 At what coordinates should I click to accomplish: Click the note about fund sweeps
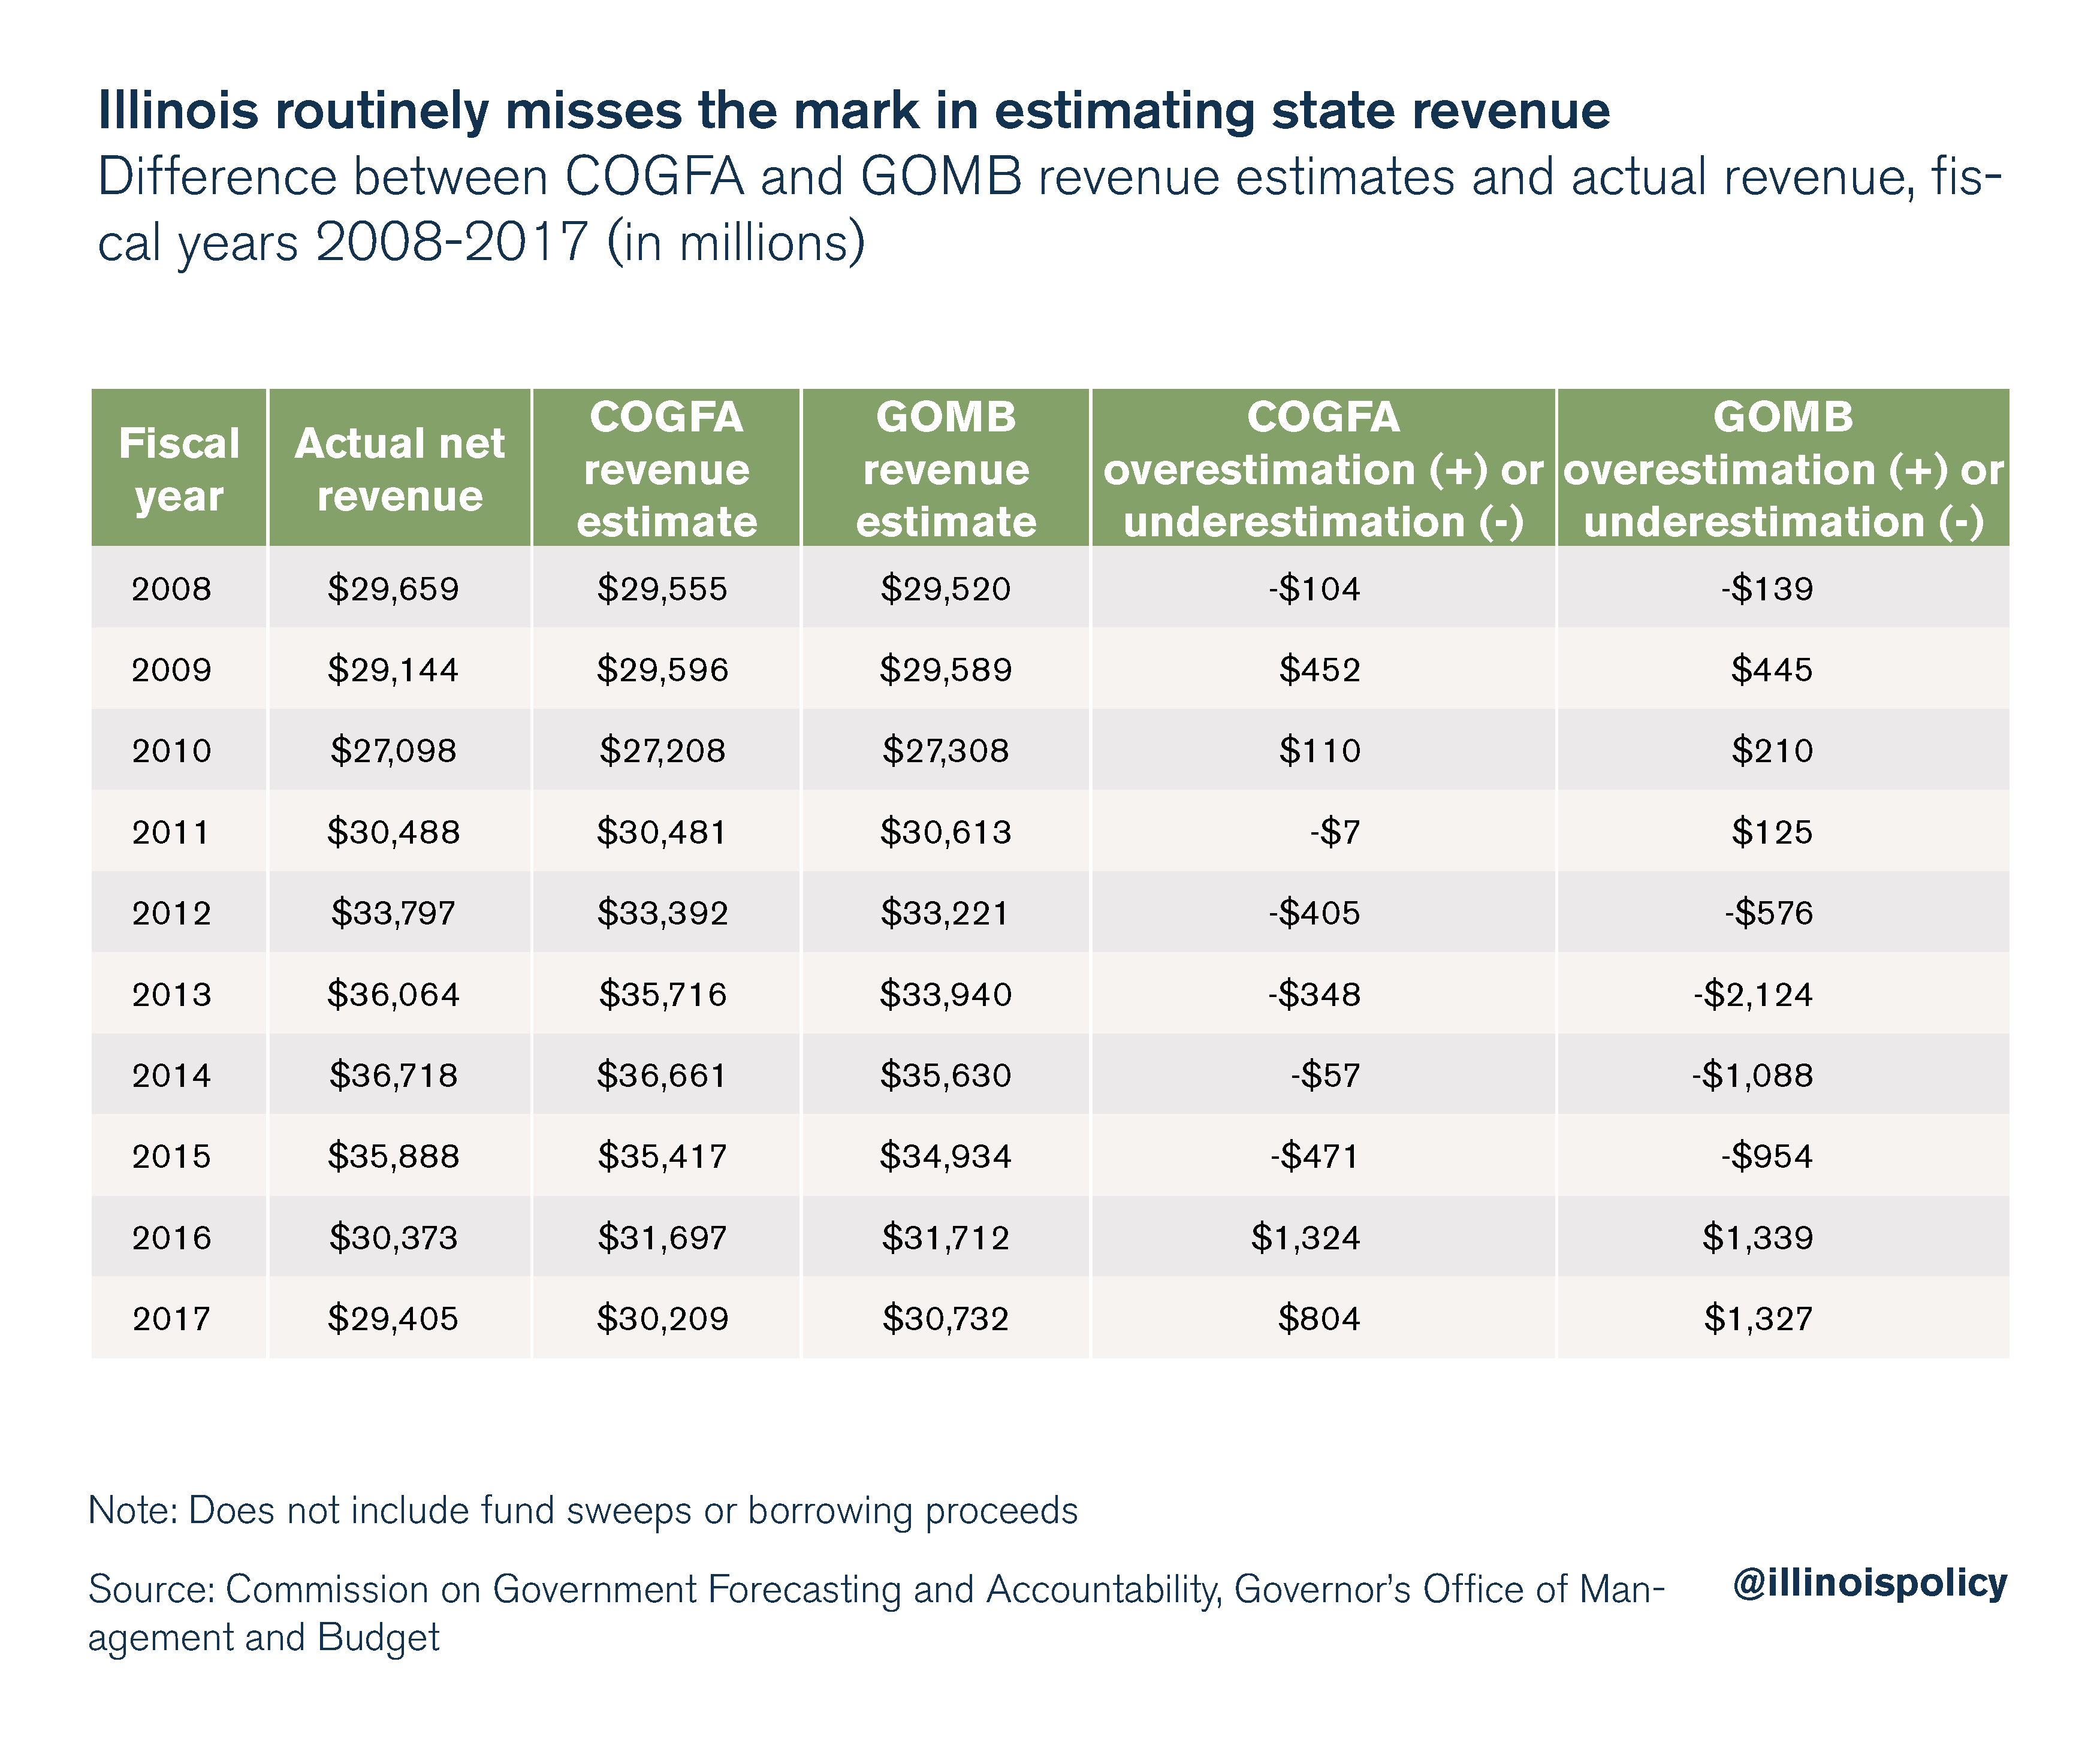(x=583, y=1510)
